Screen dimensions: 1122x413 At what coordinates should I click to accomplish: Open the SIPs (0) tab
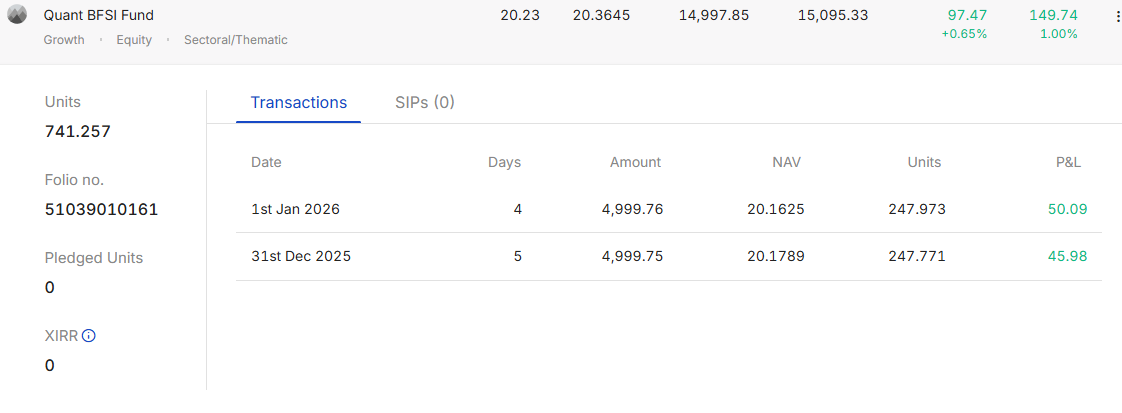coord(425,102)
